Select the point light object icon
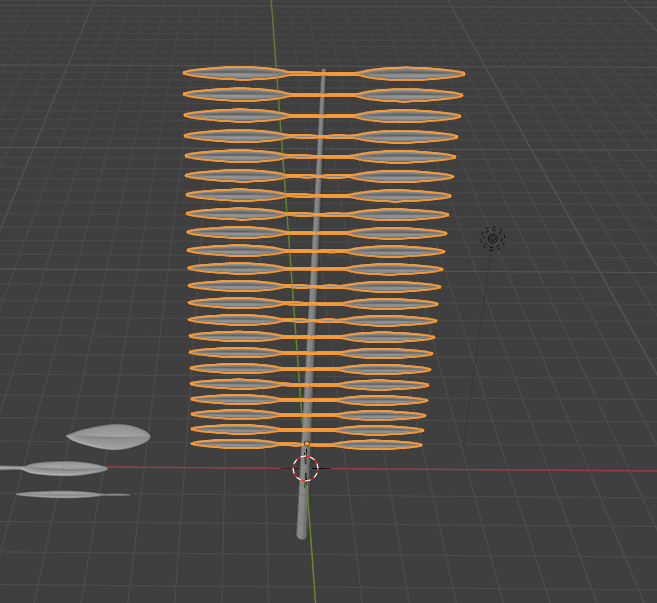The width and height of the screenshot is (657, 603). [x=492, y=238]
